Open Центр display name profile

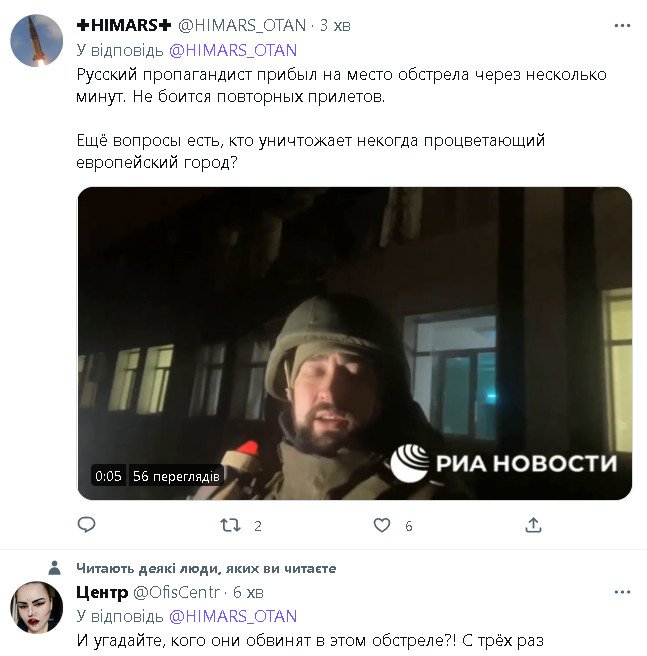pos(102,592)
